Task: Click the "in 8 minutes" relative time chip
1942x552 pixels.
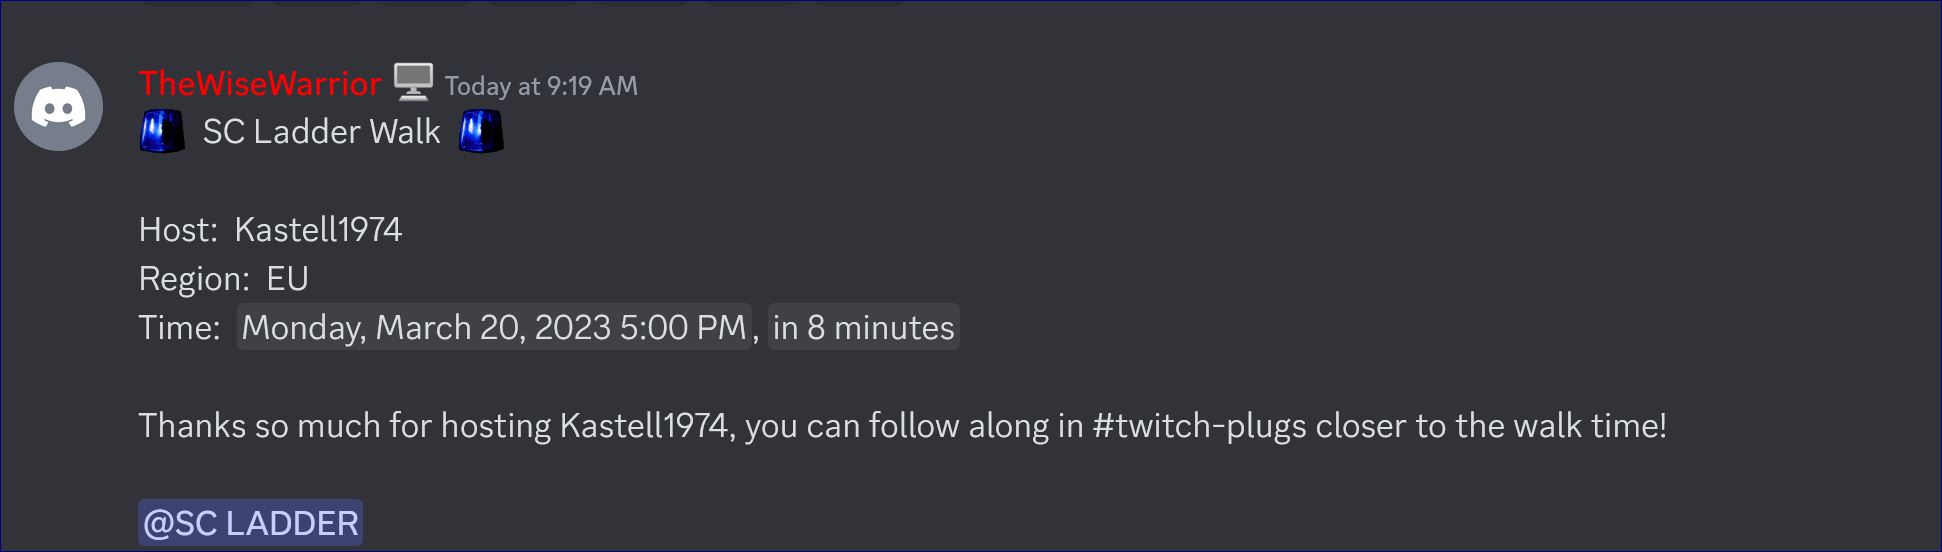Action: pyautogui.click(x=863, y=327)
